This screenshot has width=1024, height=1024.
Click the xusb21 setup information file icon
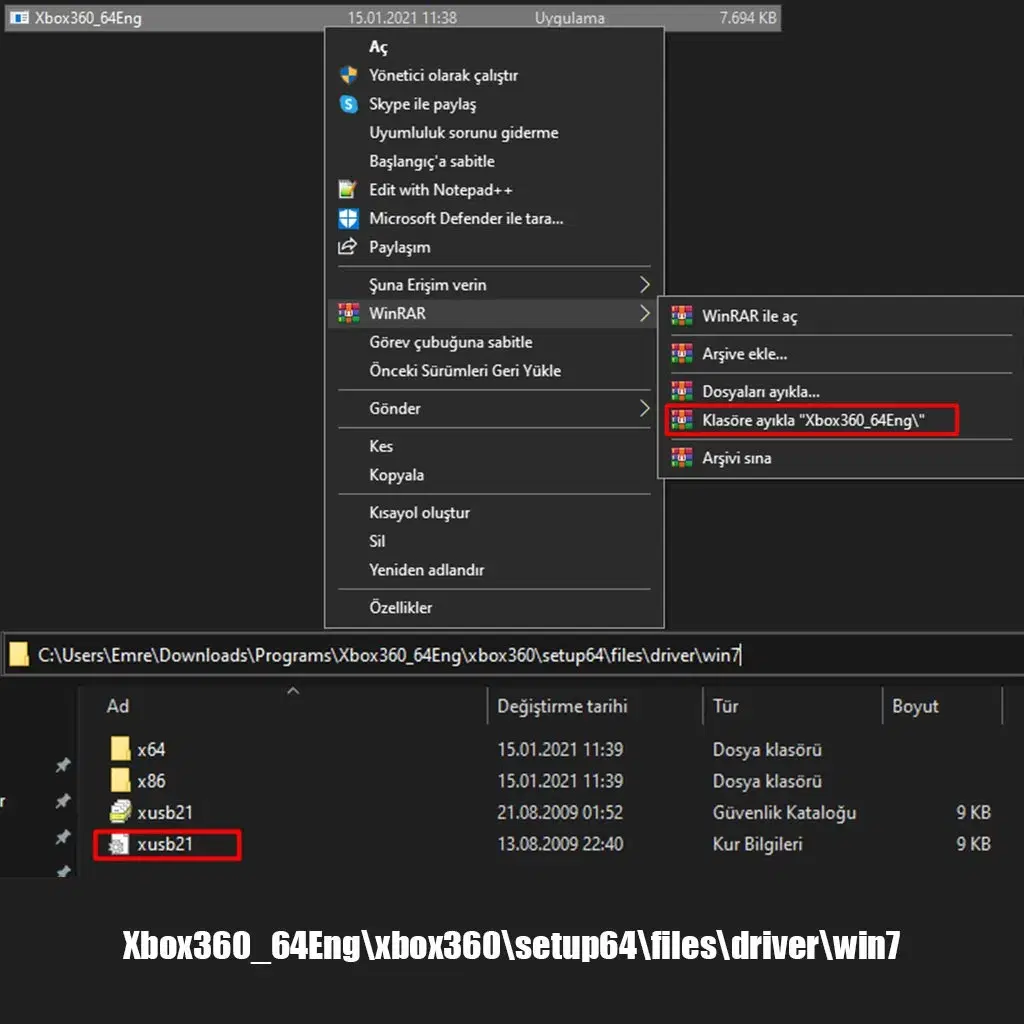pyautogui.click(x=119, y=844)
